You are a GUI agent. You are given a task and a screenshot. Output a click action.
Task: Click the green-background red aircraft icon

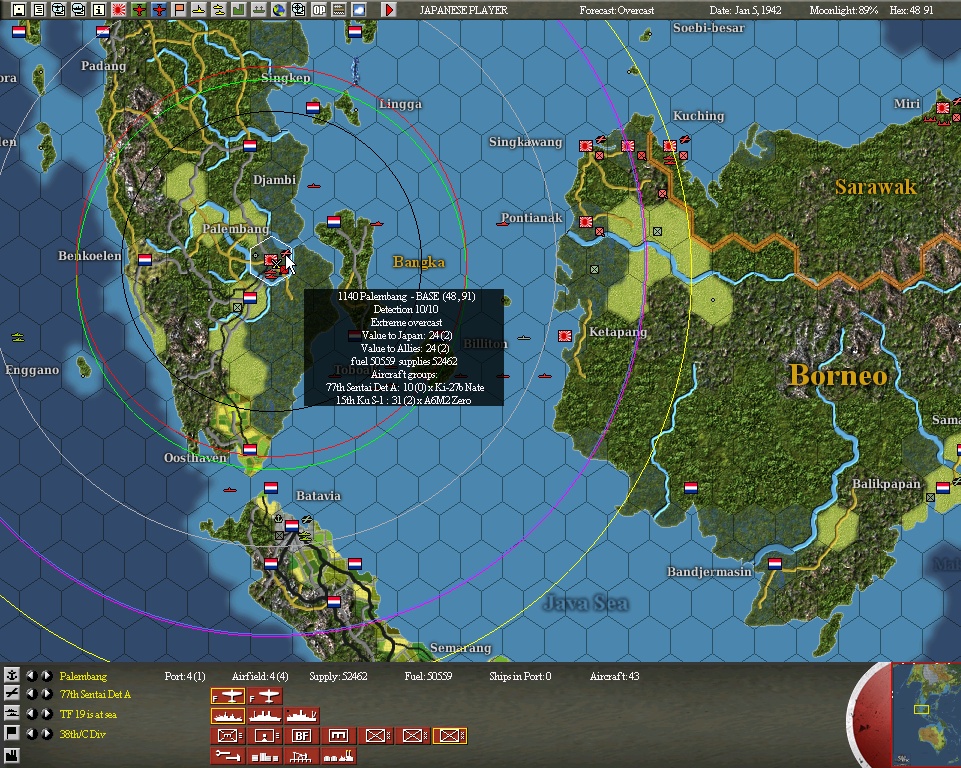point(139,10)
